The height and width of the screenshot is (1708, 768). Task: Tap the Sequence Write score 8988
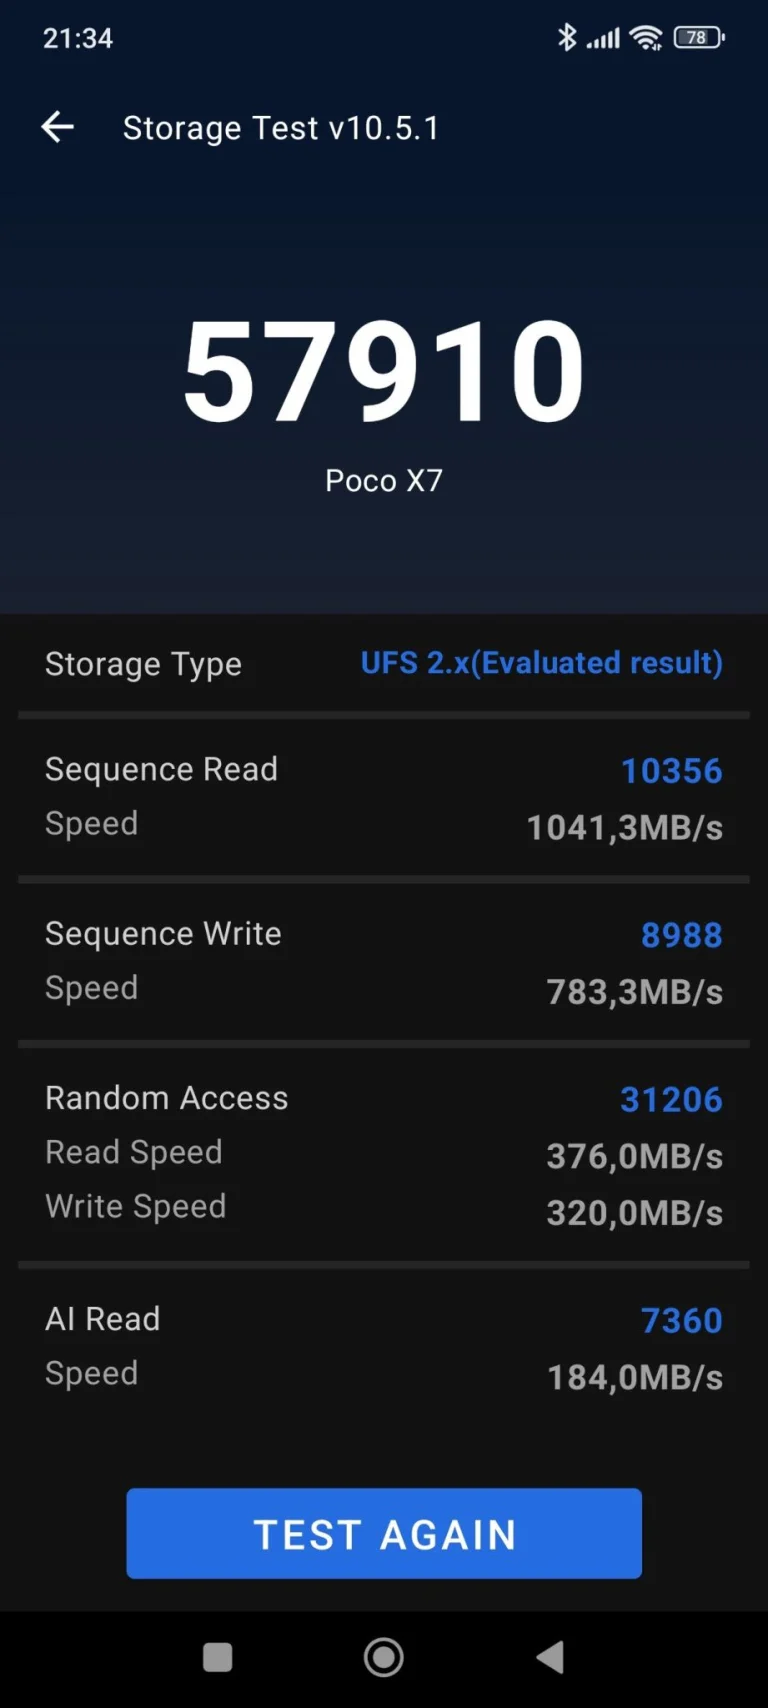click(x=681, y=935)
